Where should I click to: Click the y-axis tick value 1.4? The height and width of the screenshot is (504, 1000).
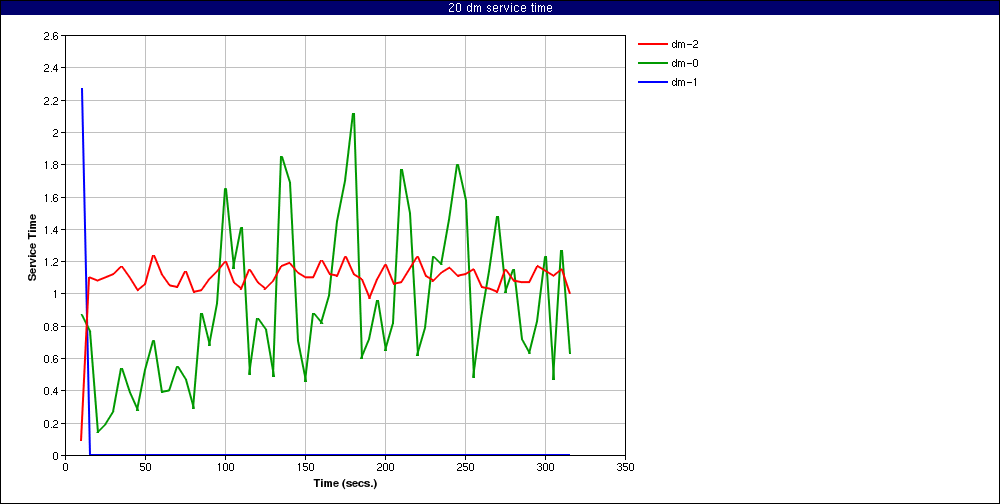(x=52, y=230)
